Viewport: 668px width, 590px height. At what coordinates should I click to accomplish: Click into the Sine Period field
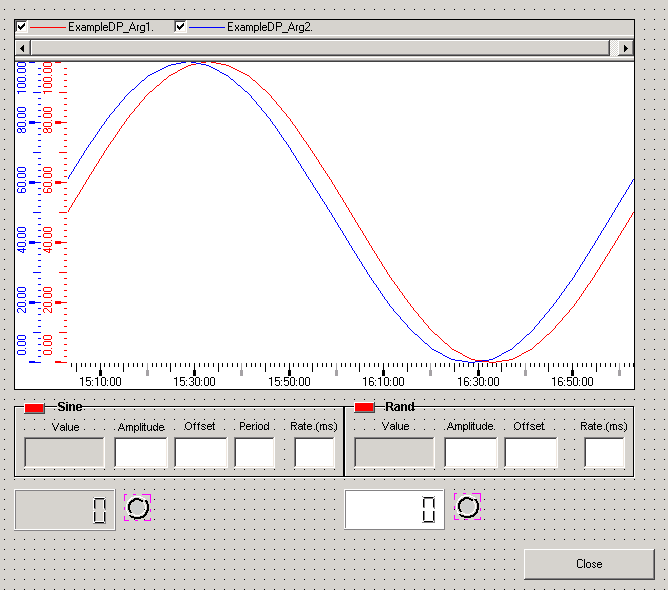click(x=255, y=452)
